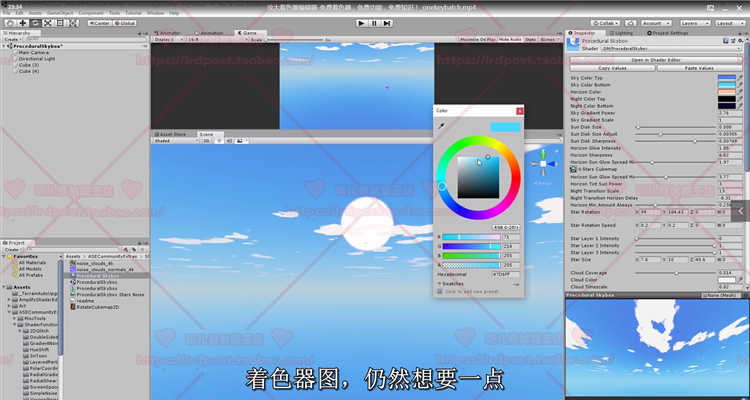
Task: Select the Rotate tool
Action: (35, 23)
